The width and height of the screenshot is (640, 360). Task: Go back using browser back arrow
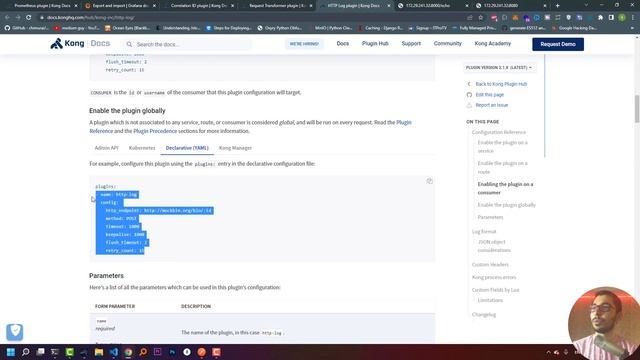7,18
